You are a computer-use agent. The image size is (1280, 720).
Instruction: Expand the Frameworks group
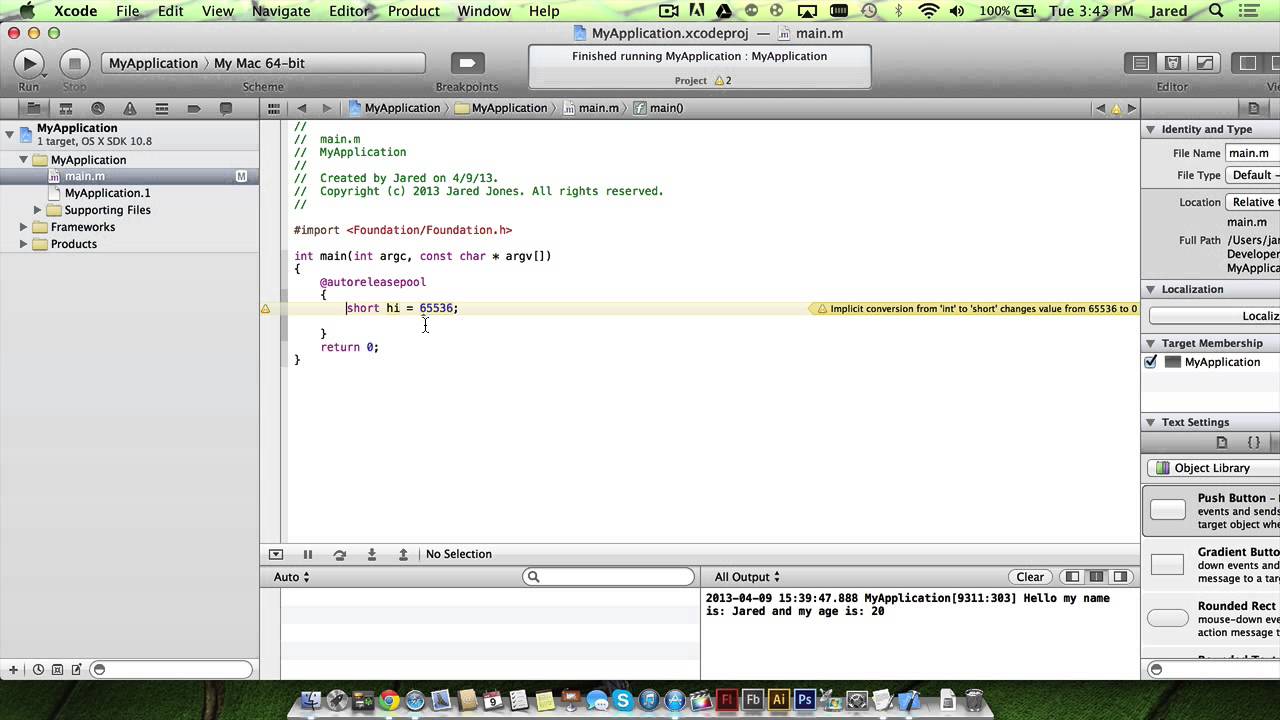23,227
